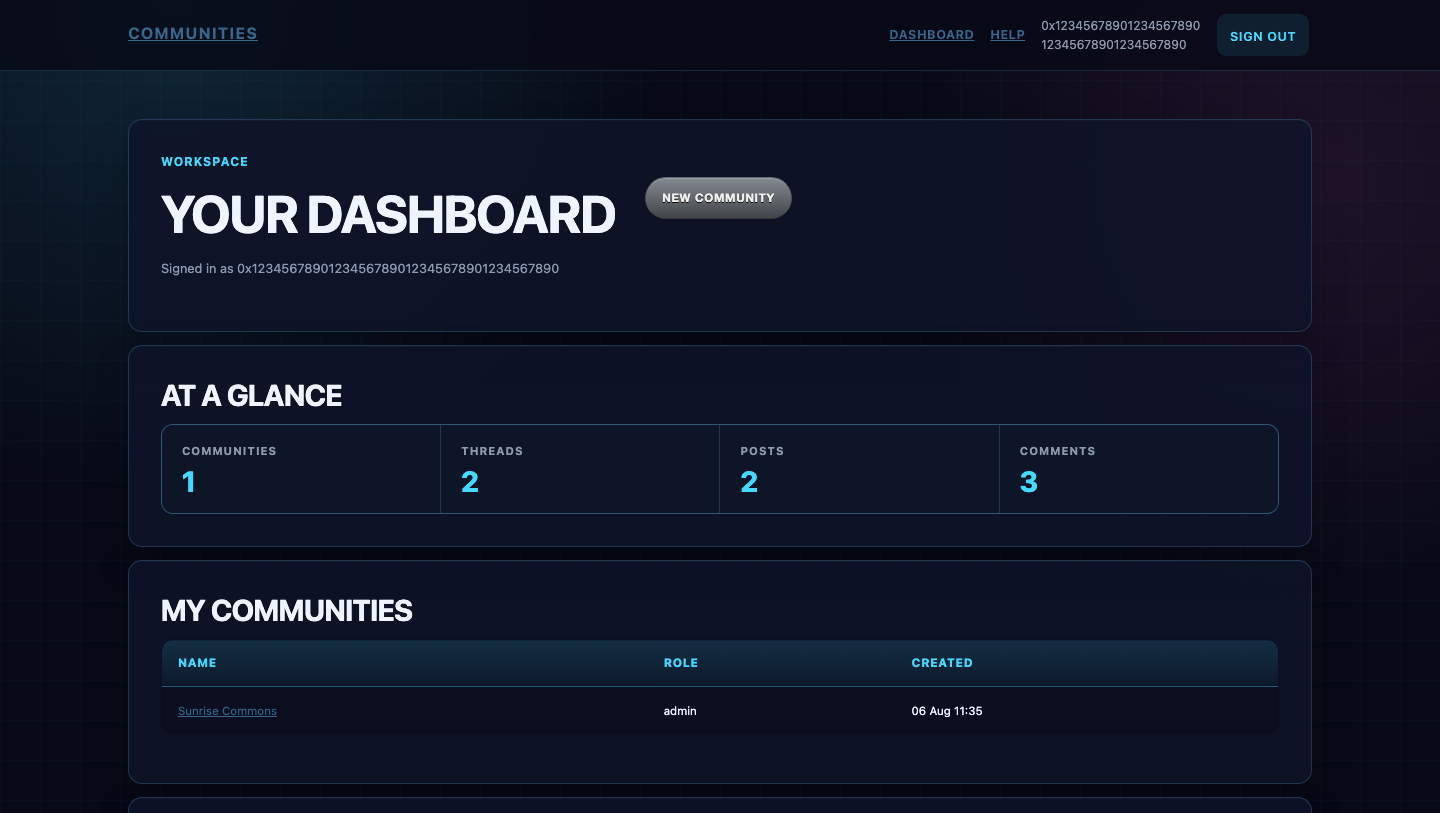Image resolution: width=1440 pixels, height=813 pixels.
Task: Open the HELP navigation link
Action: (x=1007, y=35)
